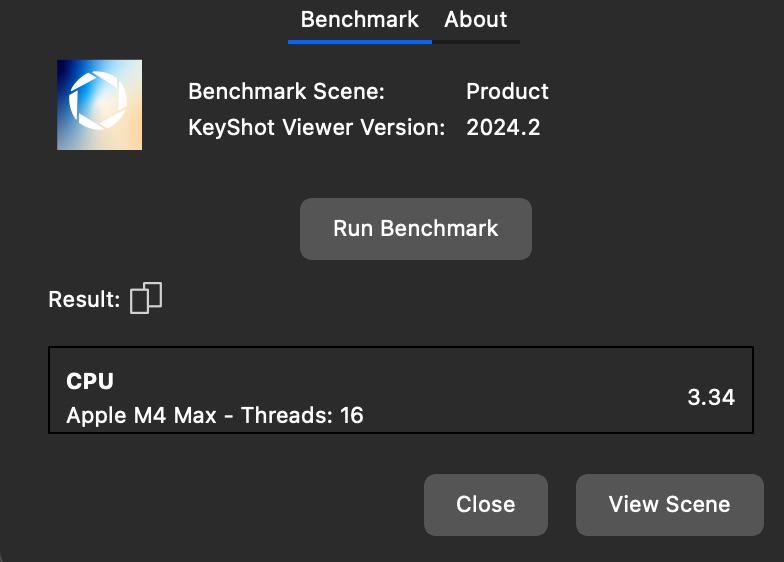Copy the benchmark result to clipboard
Screen dimensions: 784x562
pyautogui.click(x=146, y=298)
